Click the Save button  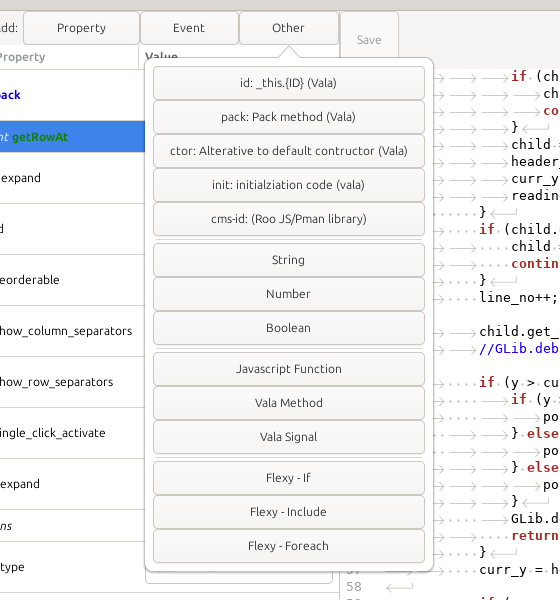(x=369, y=40)
